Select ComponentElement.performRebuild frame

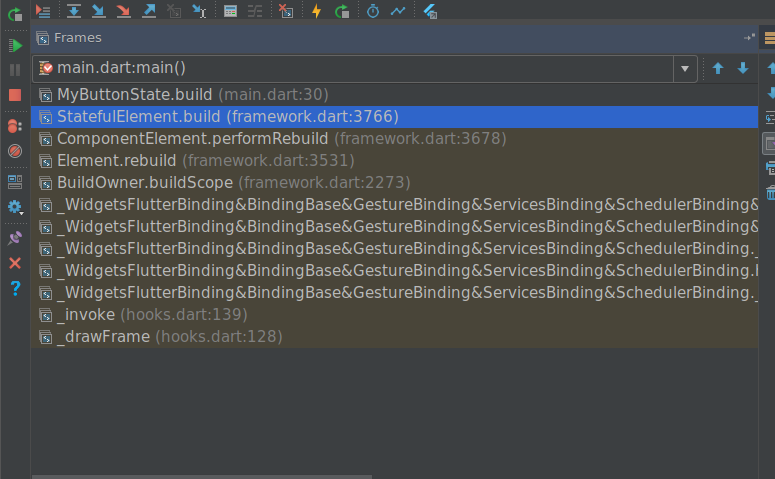pyautogui.click(x=394, y=138)
